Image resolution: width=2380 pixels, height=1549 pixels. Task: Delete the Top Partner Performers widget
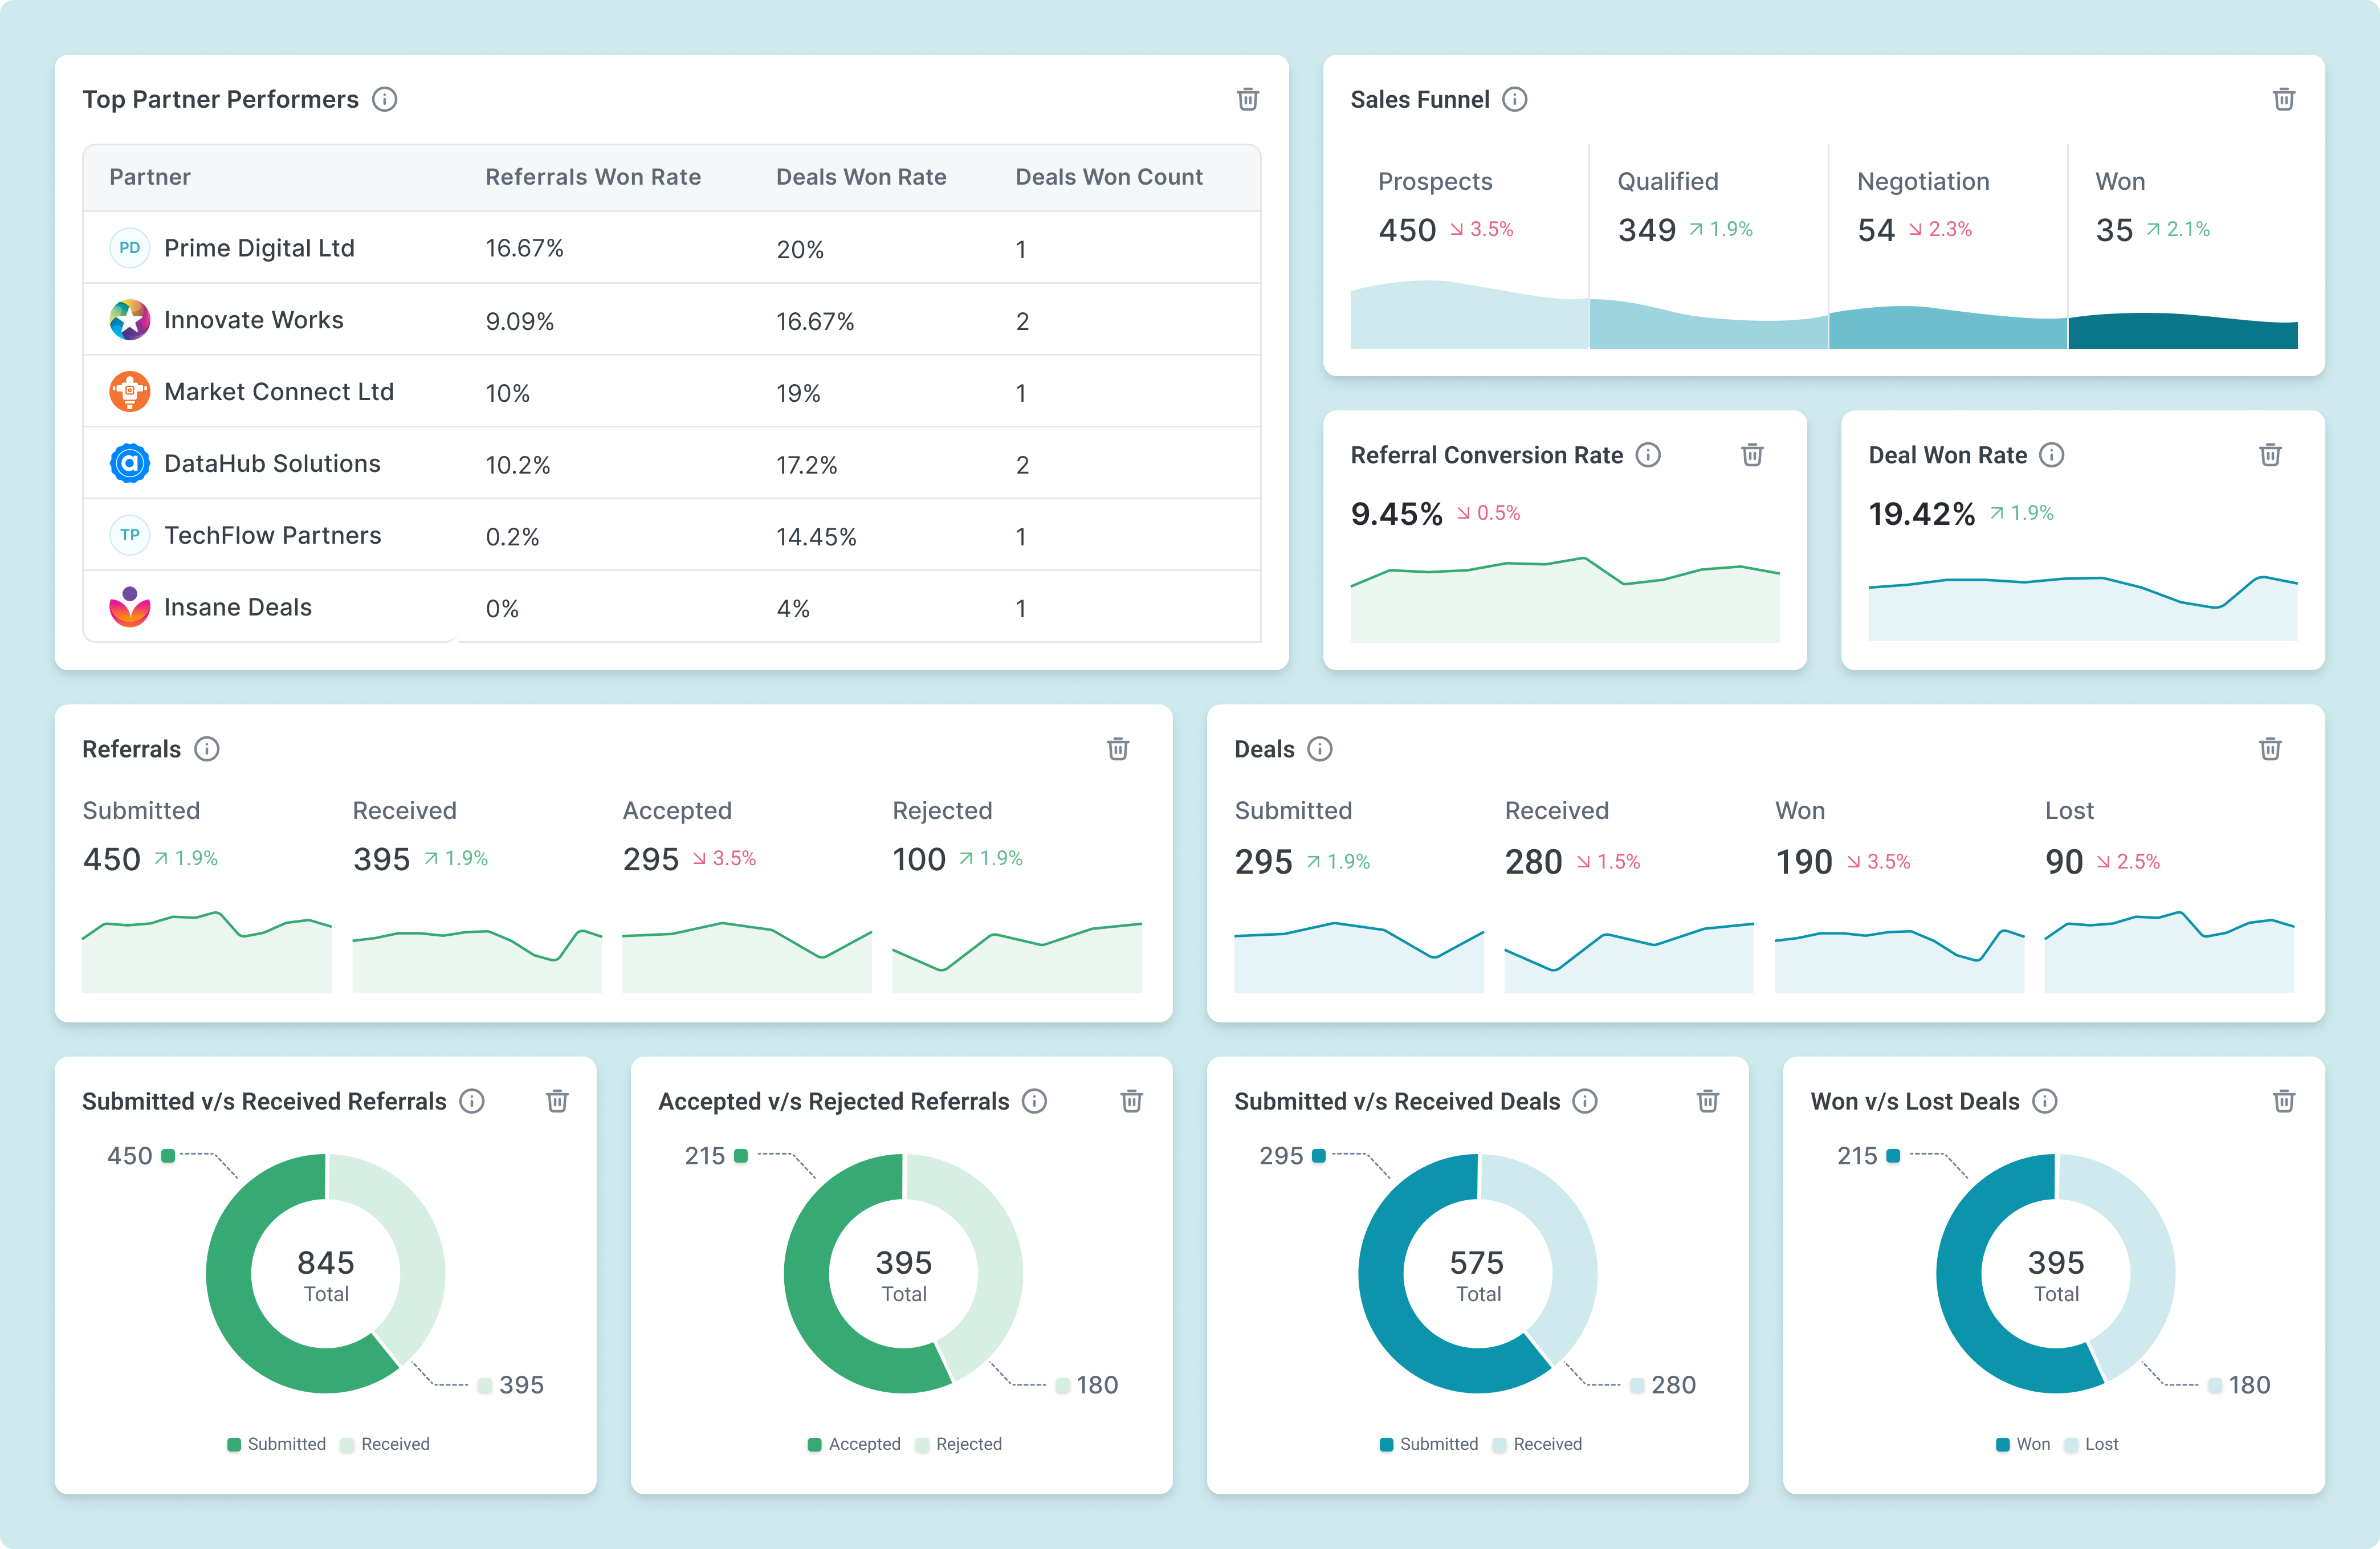coord(1247,99)
